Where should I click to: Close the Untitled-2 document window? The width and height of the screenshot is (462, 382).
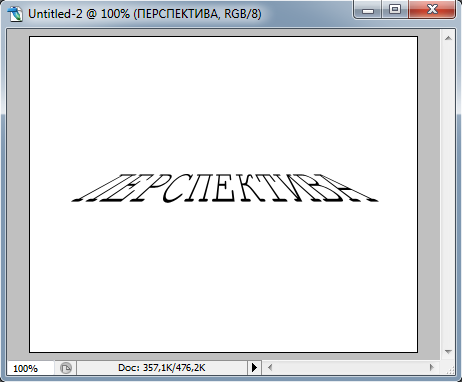[x=432, y=10]
